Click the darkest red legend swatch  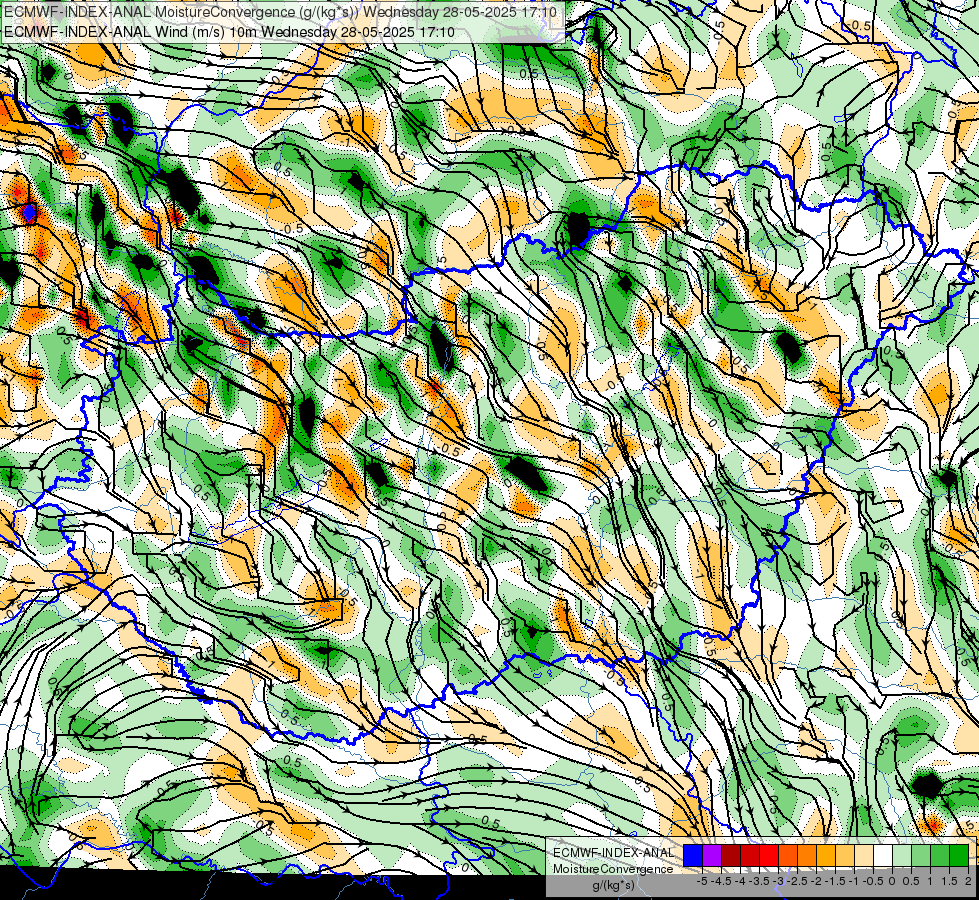click(731, 855)
